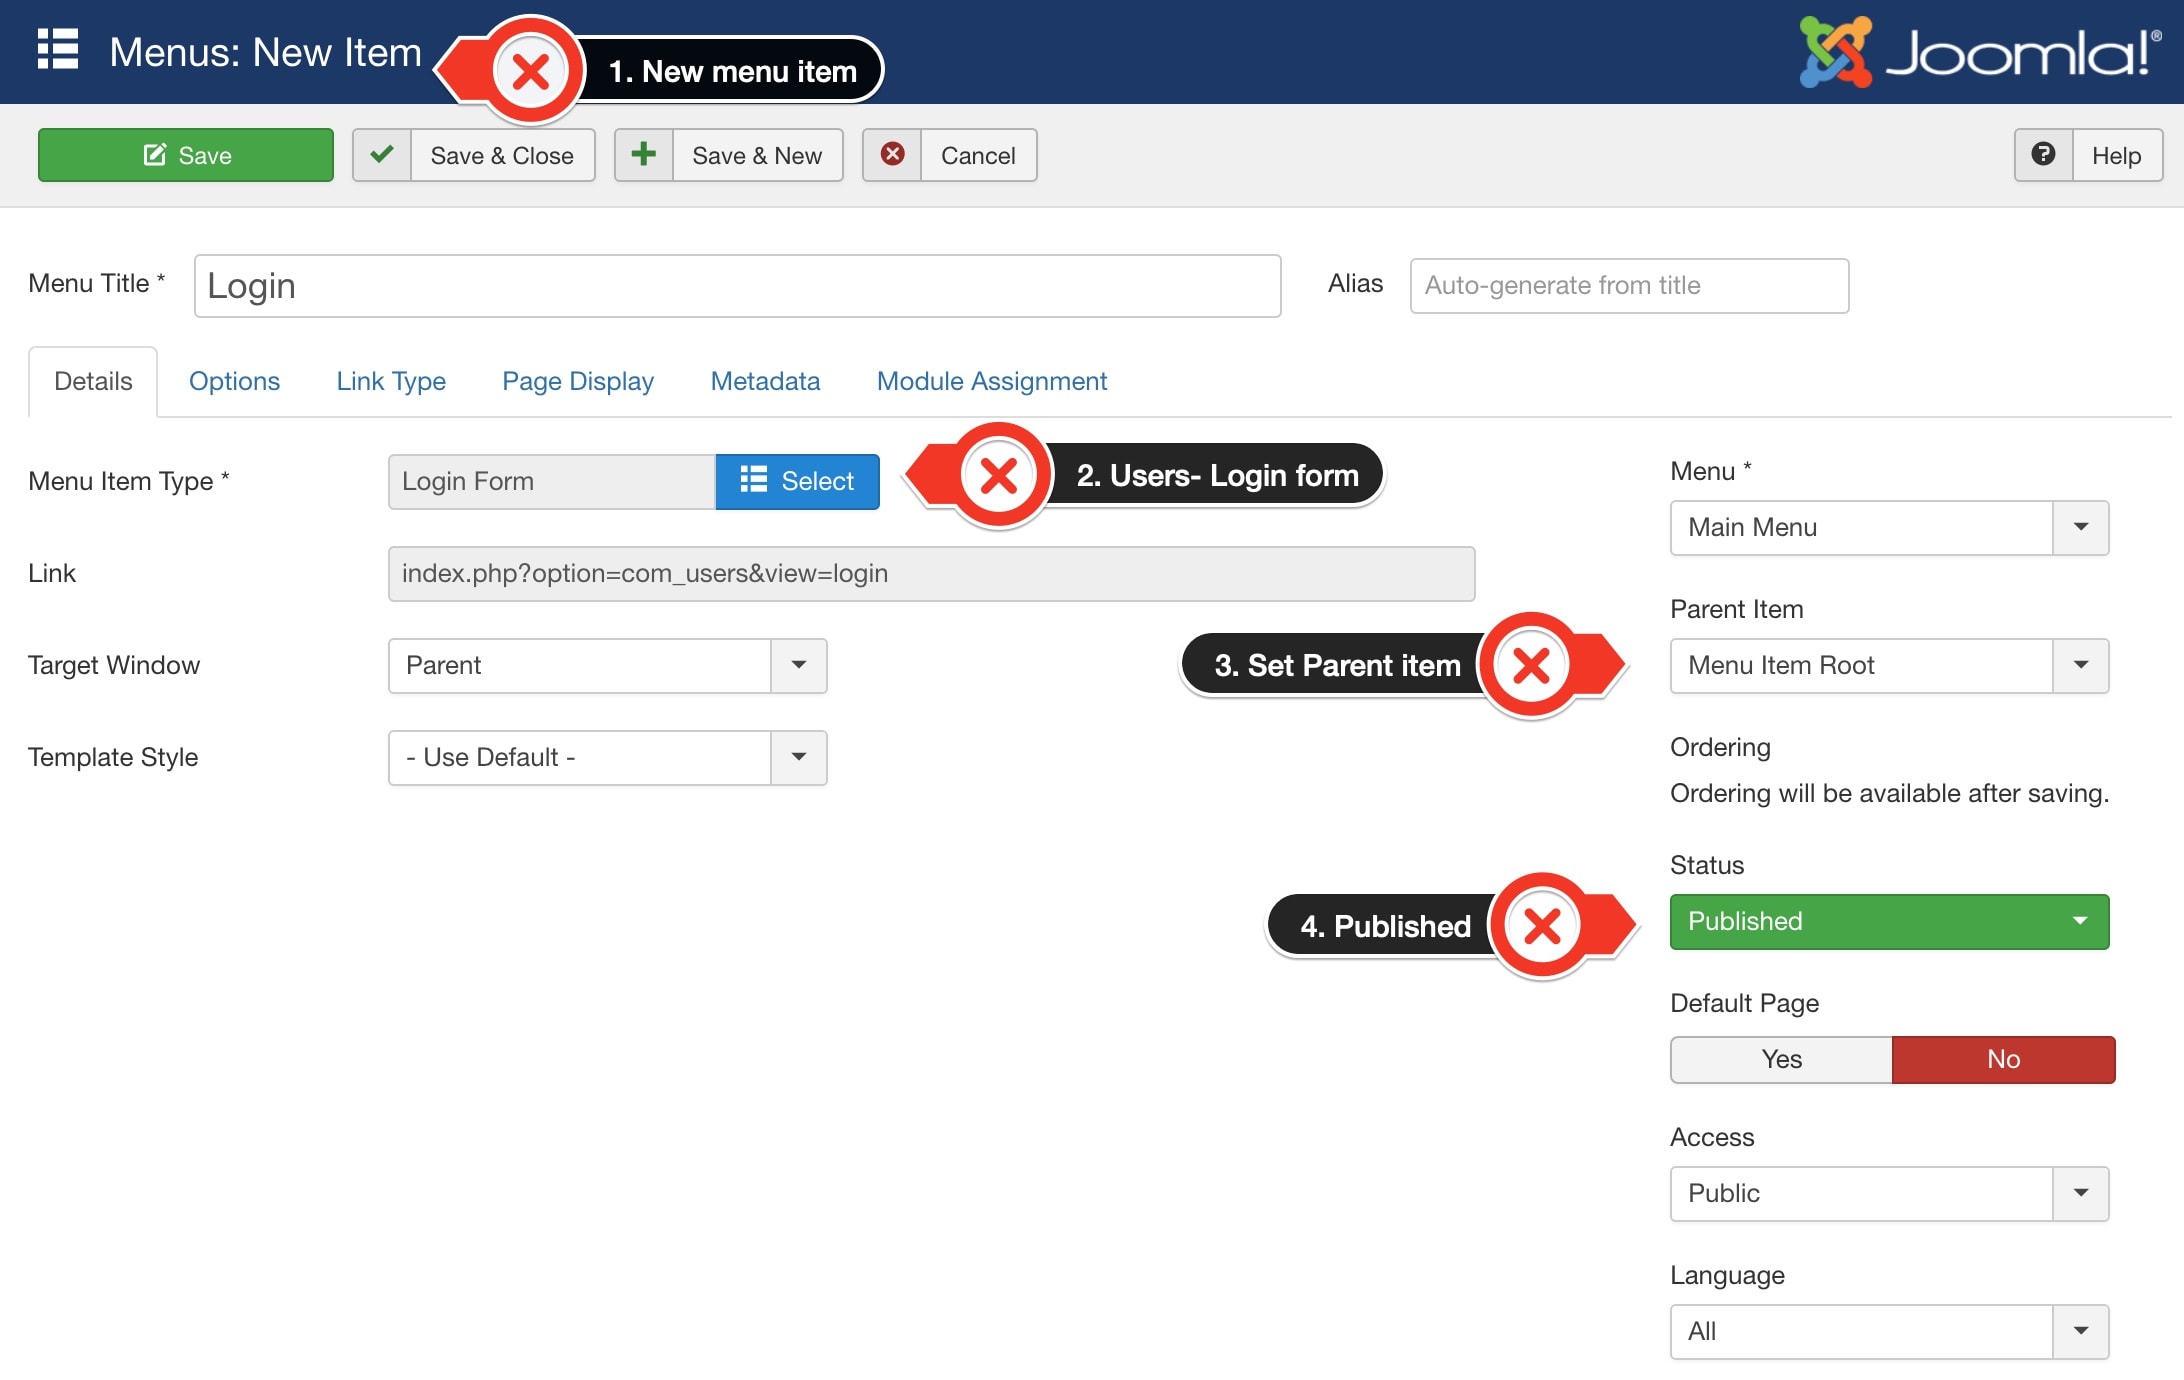Open the Main Menu dropdown
This screenshot has width=2184, height=1380.
coord(2081,528)
